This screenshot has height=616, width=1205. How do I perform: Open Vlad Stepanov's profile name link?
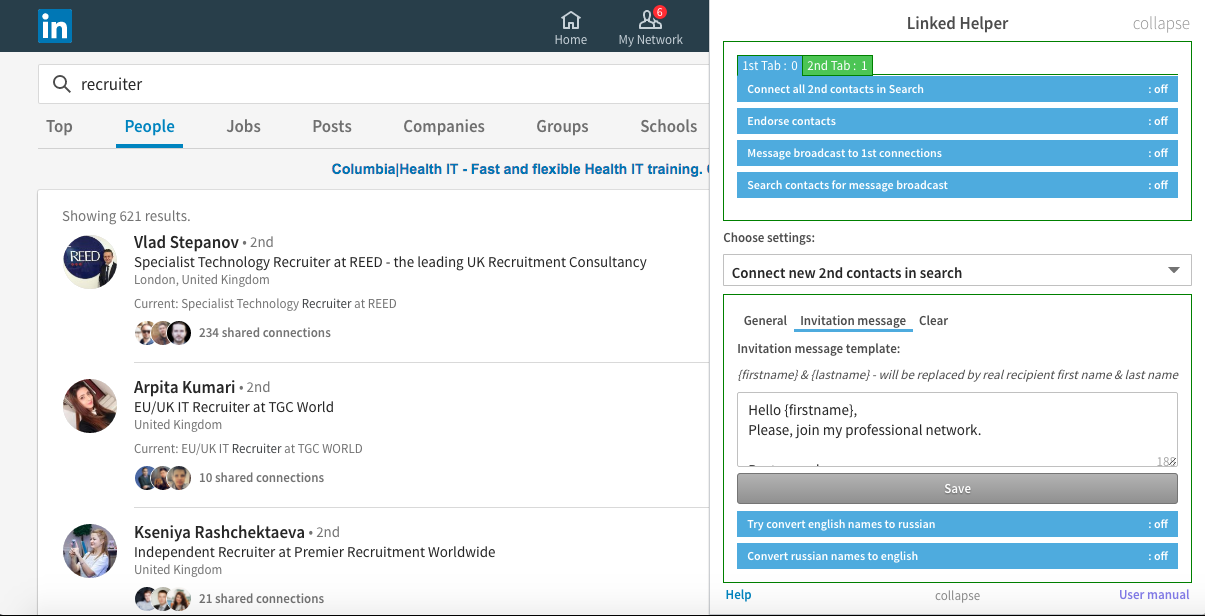click(x=186, y=242)
